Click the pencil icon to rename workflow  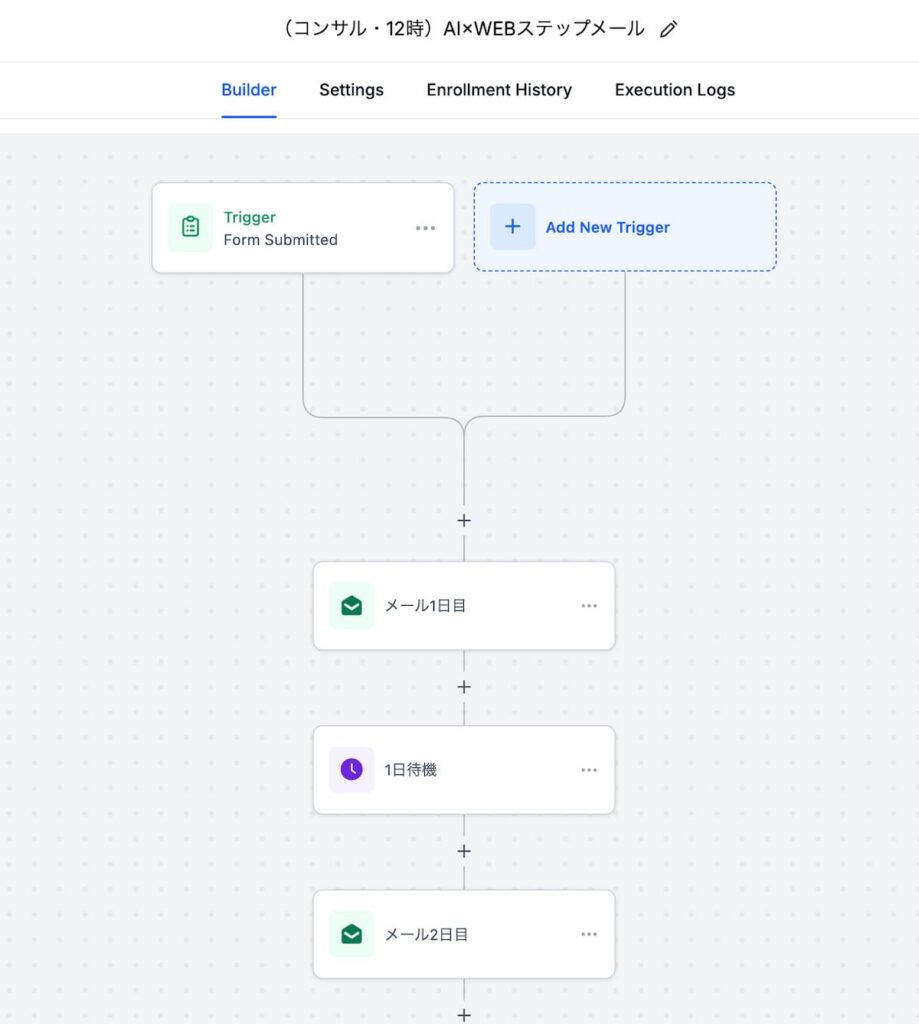[669, 30]
